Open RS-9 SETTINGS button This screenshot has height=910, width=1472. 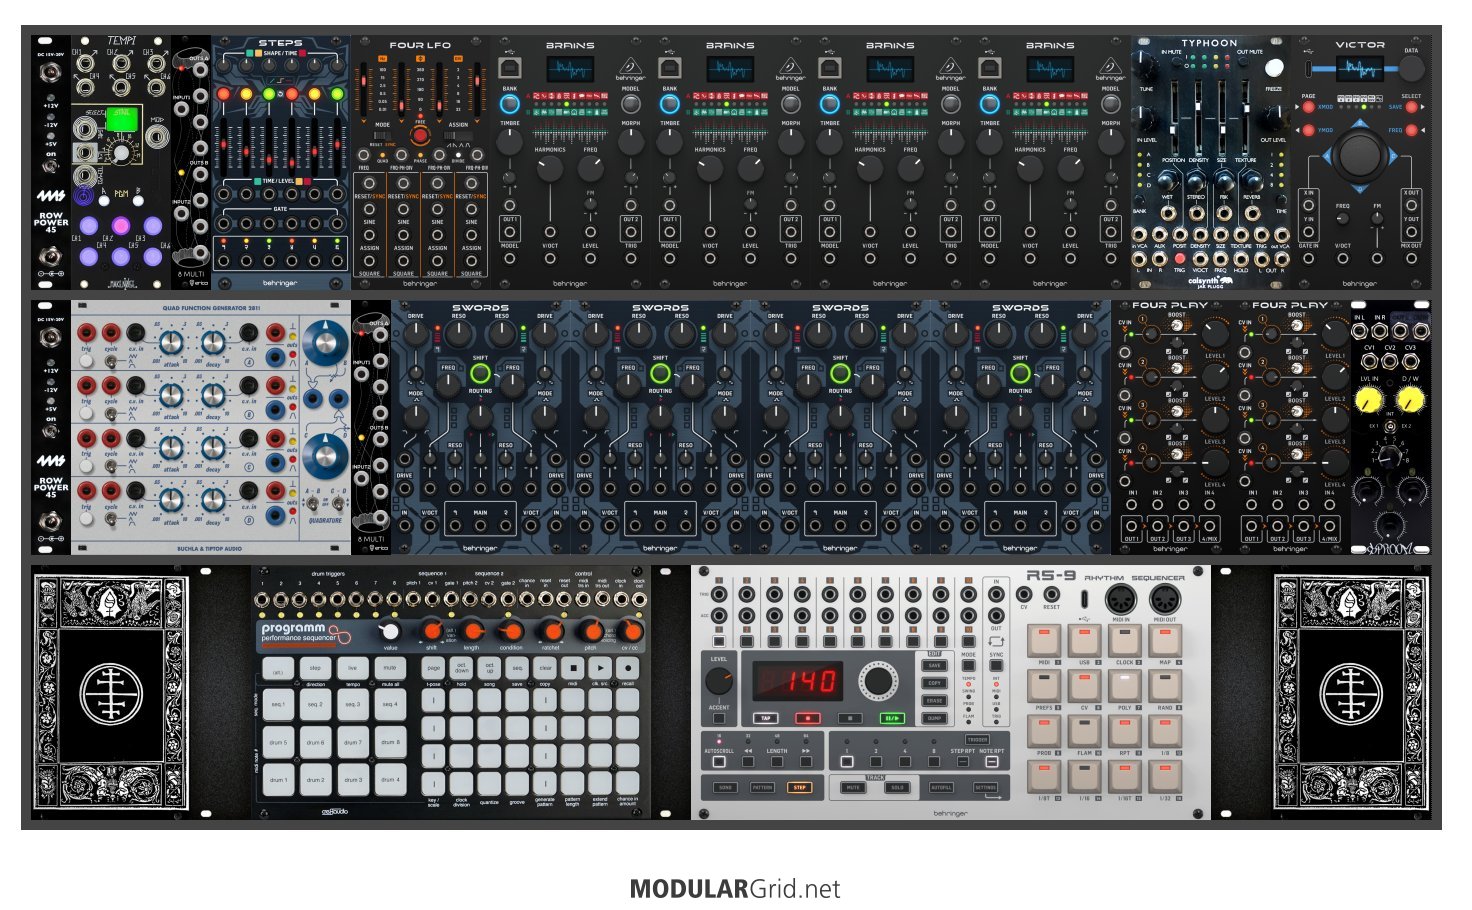pyautogui.click(x=985, y=788)
